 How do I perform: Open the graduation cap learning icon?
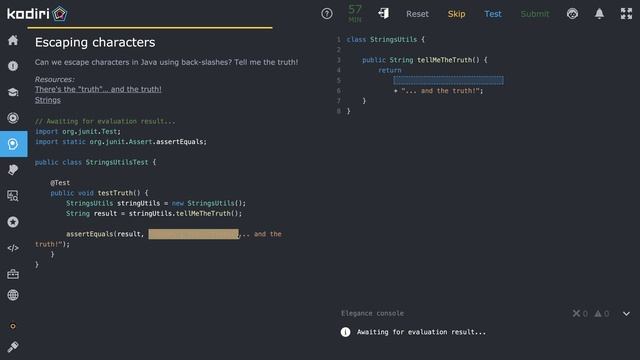click(x=13, y=92)
